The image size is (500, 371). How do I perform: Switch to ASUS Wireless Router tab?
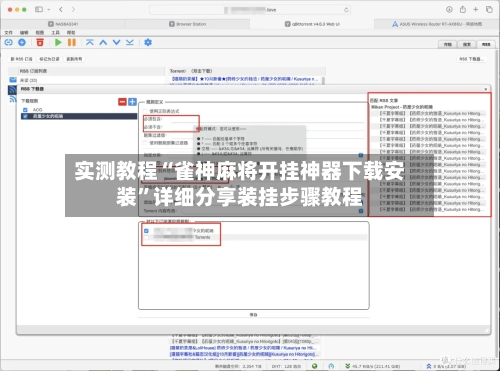(436, 24)
